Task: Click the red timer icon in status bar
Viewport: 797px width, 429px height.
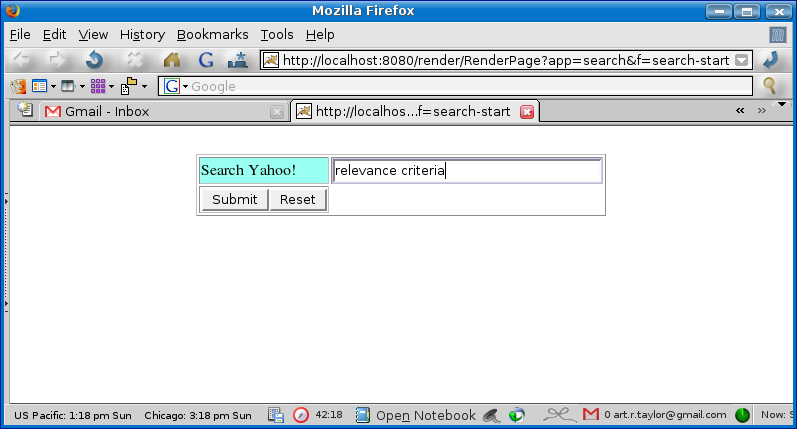Action: click(301, 415)
